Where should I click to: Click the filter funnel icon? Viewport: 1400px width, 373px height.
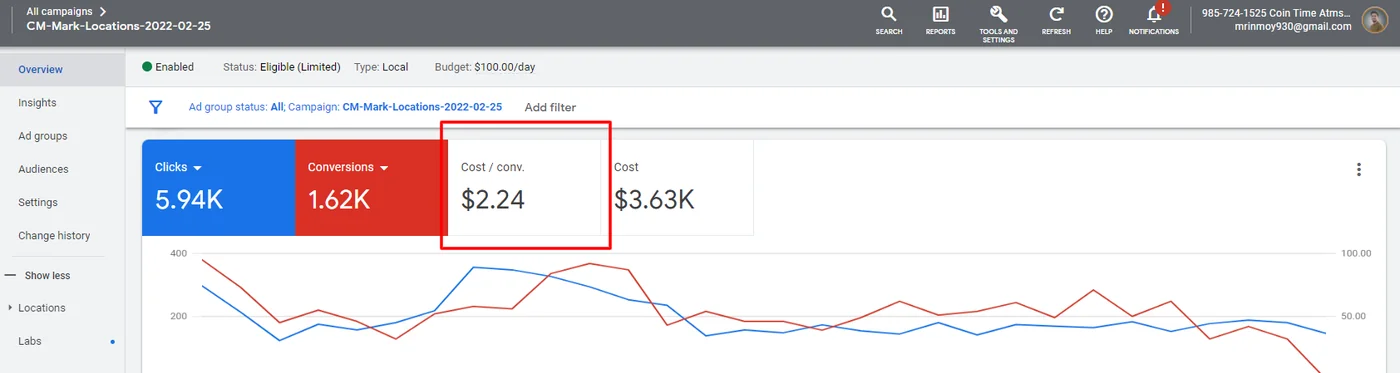click(155, 107)
